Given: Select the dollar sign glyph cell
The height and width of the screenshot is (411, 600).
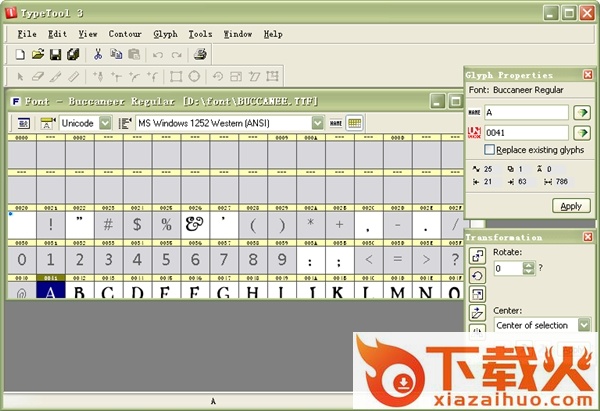Looking at the screenshot, I should pos(137,225).
